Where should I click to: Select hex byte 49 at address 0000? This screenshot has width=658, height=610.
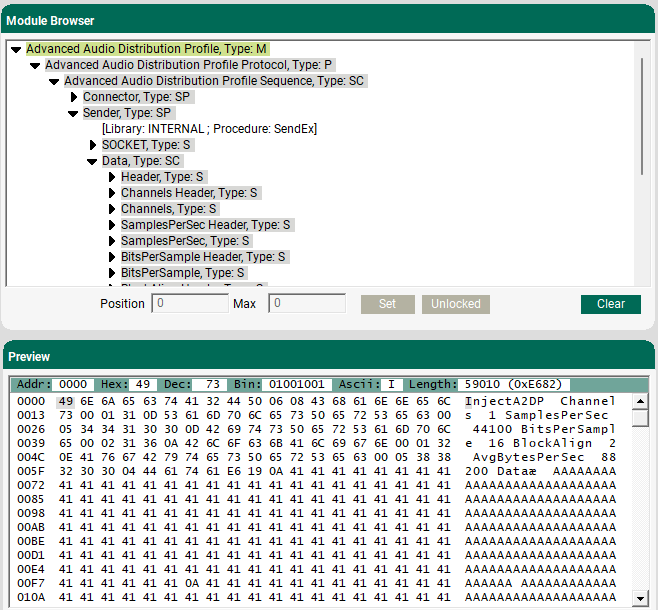point(65,401)
